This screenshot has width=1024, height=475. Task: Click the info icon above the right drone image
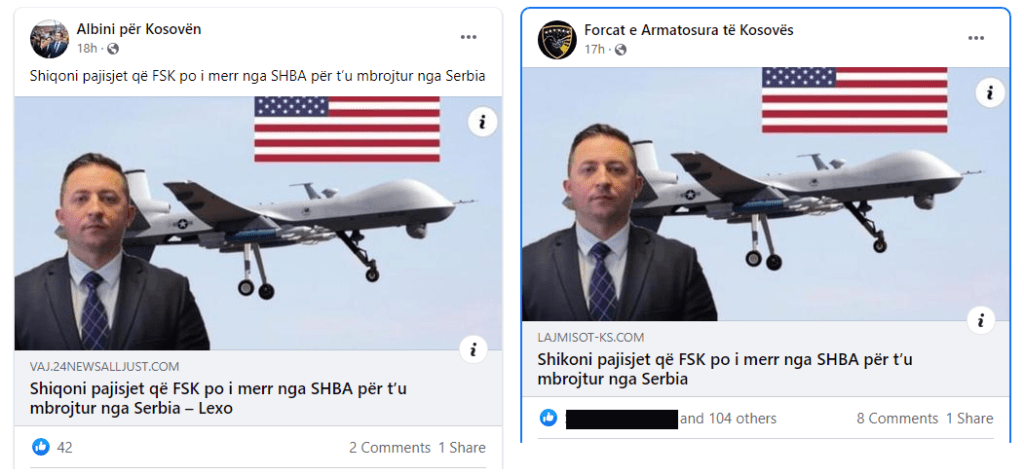click(x=990, y=93)
